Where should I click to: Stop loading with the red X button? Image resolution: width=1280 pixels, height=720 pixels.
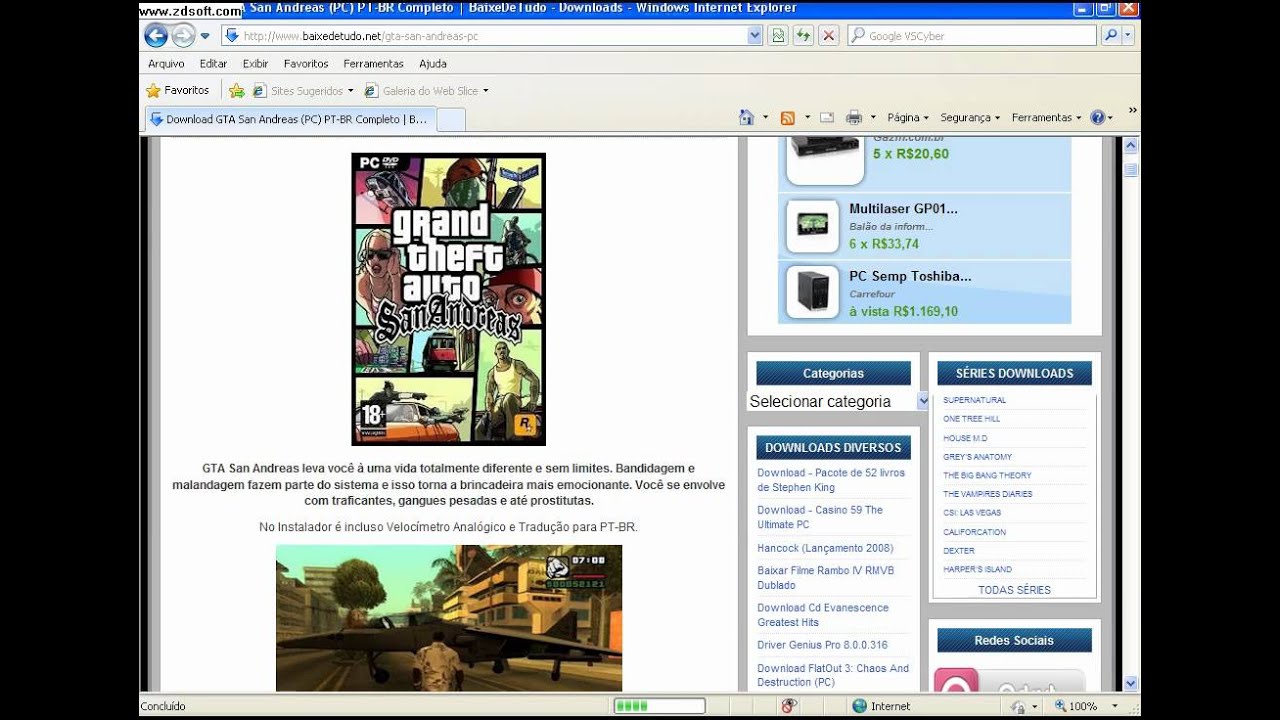[829, 36]
